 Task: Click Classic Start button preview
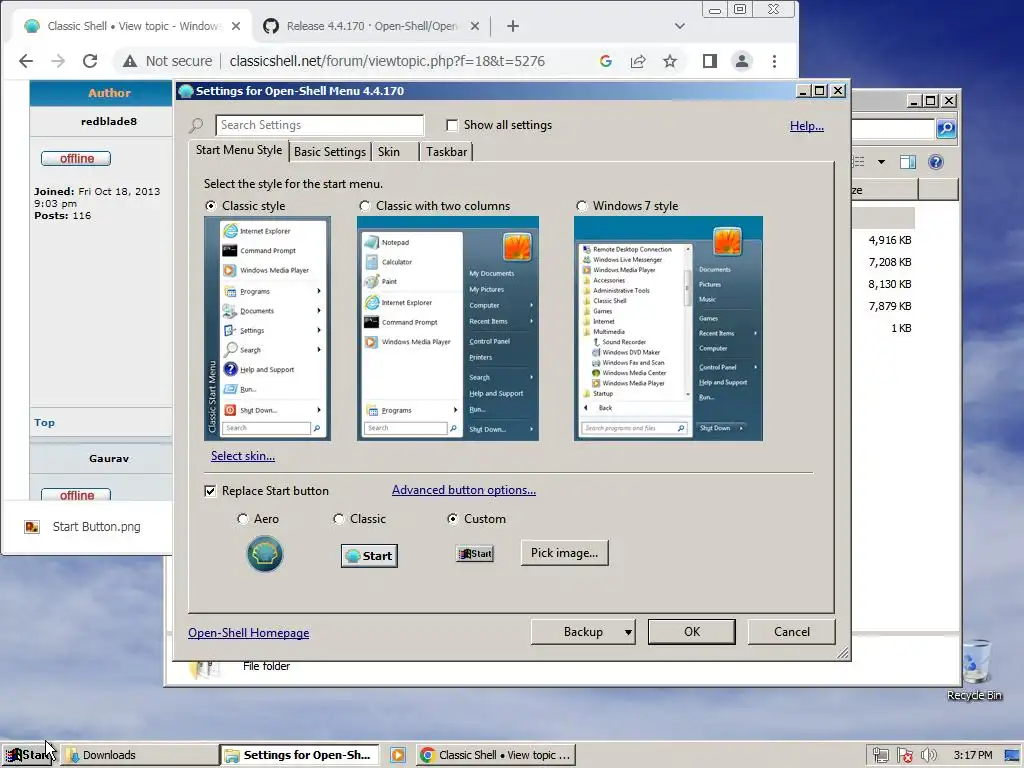click(369, 556)
